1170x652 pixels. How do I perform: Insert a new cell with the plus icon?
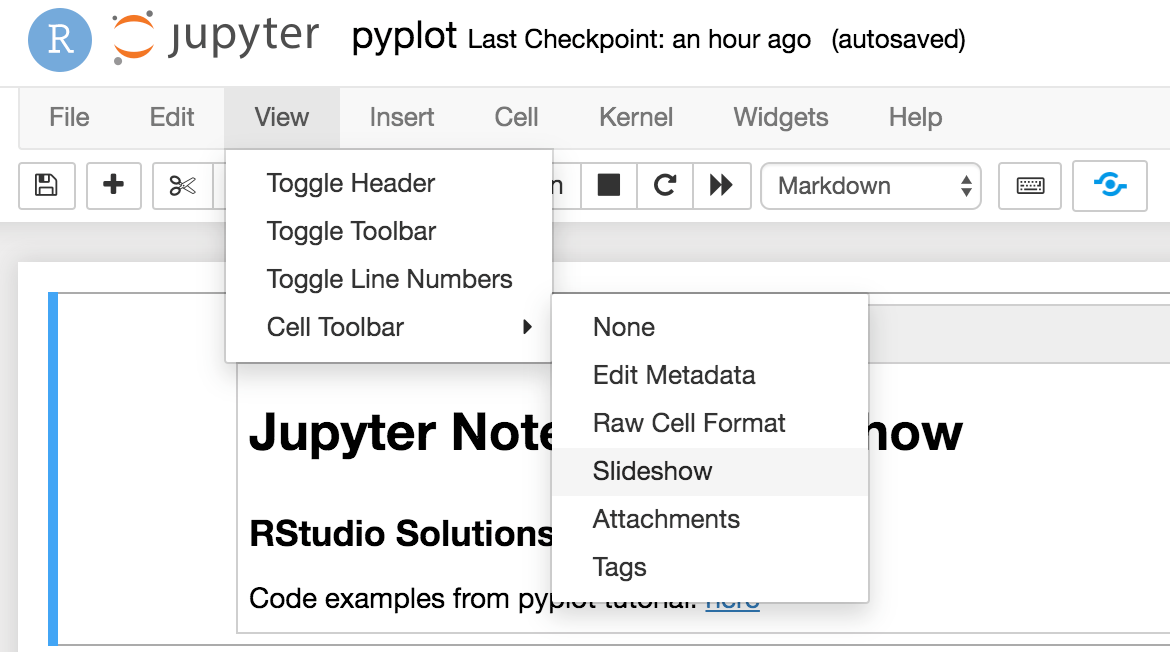[x=113, y=186]
